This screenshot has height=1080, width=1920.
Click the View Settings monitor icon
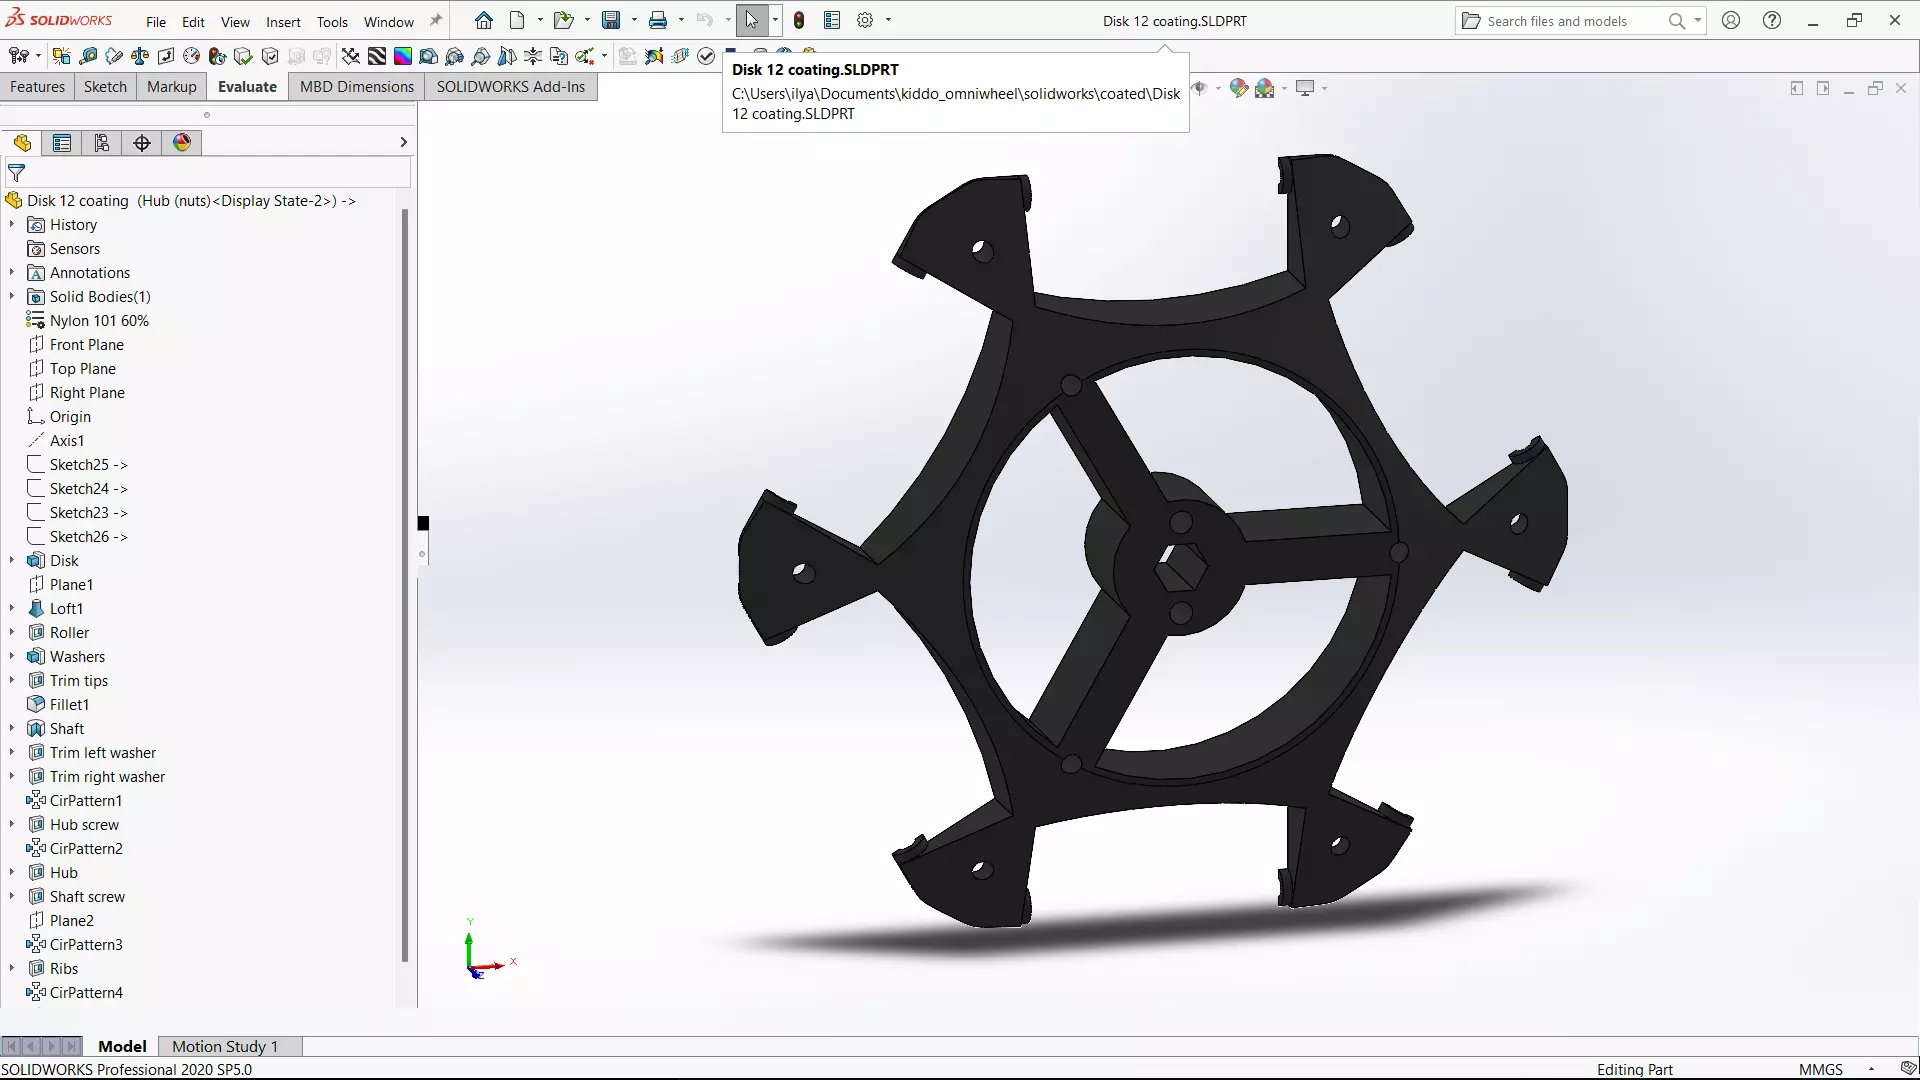1305,88
